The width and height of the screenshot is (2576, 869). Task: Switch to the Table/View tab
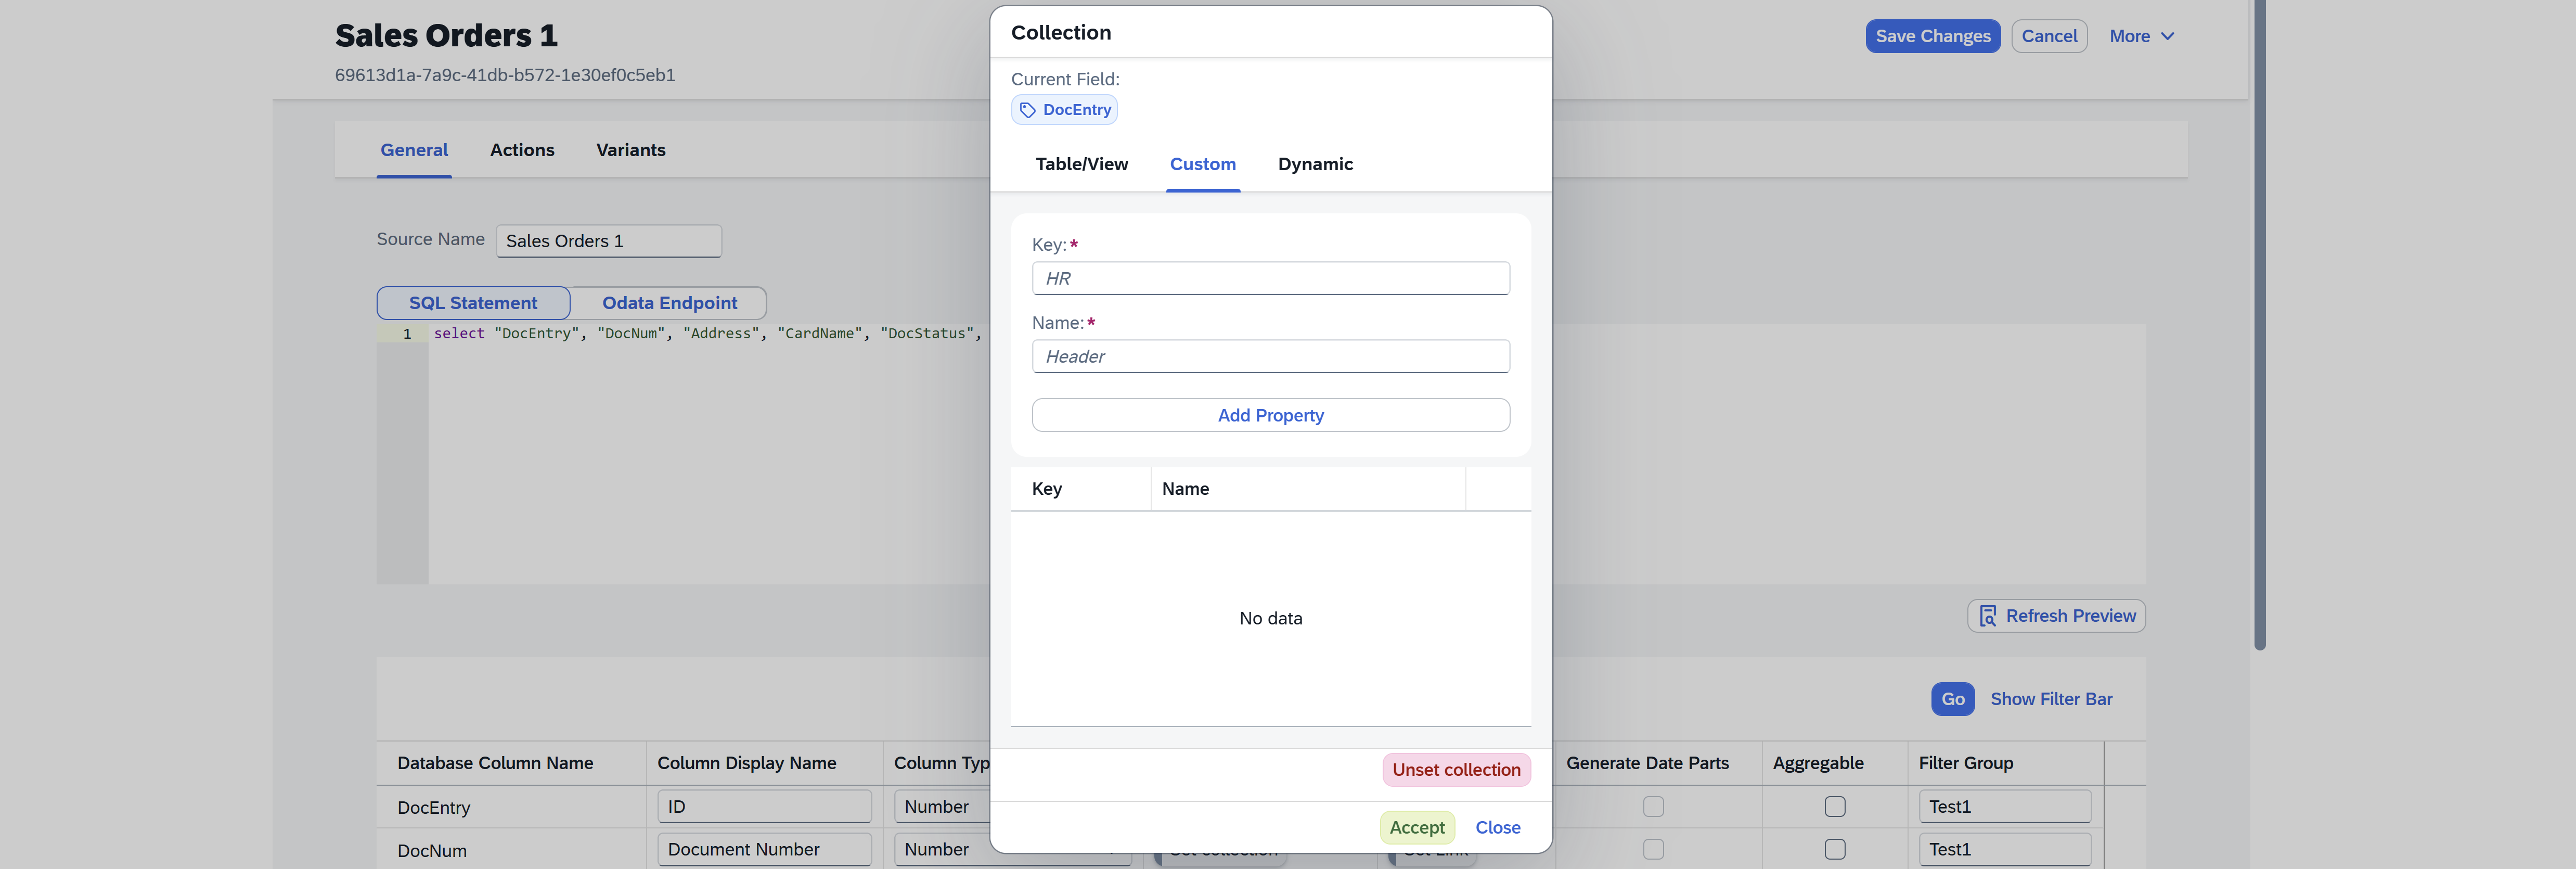pos(1081,164)
